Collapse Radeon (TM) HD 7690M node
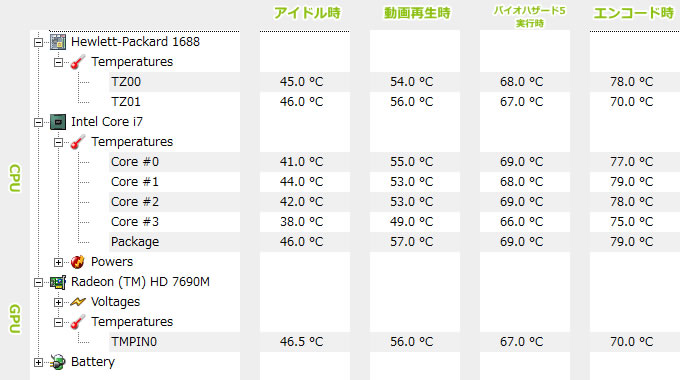This screenshot has height=380, width=680. click(x=39, y=282)
